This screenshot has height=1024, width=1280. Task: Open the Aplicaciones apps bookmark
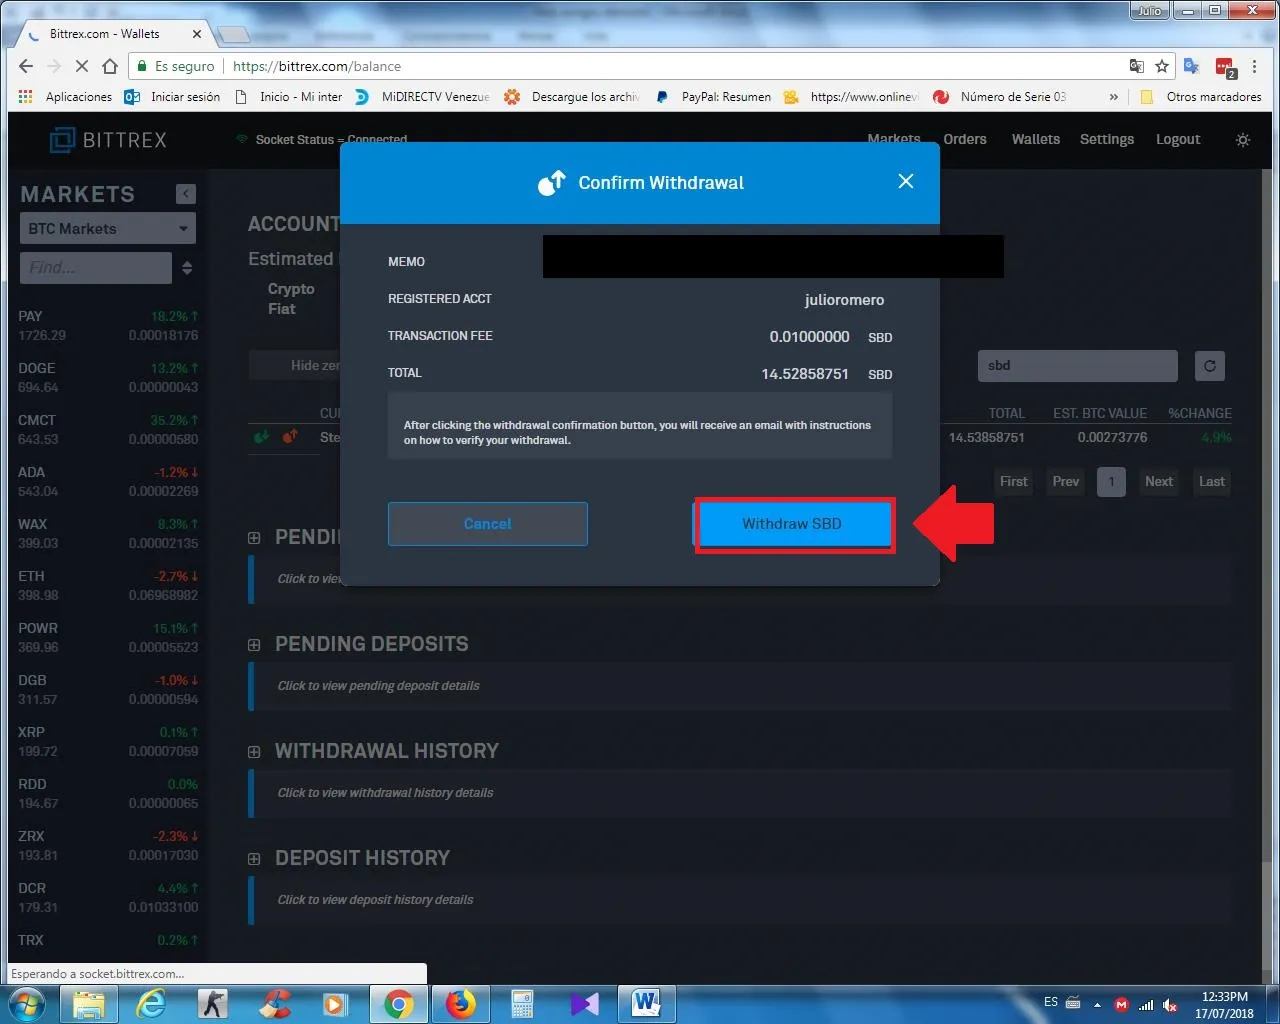click(x=66, y=97)
